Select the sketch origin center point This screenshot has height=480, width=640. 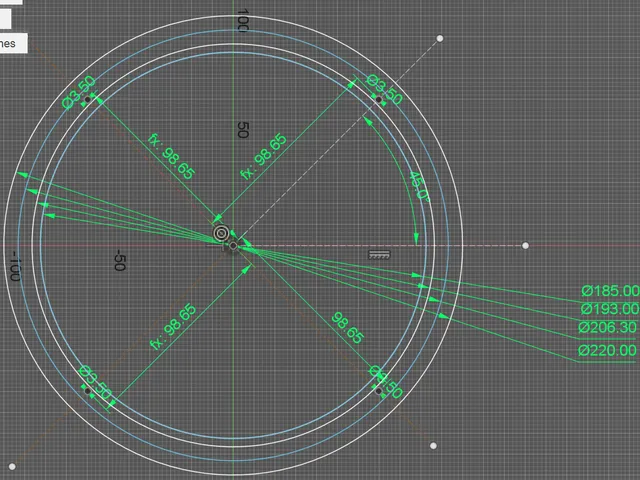coord(233,246)
